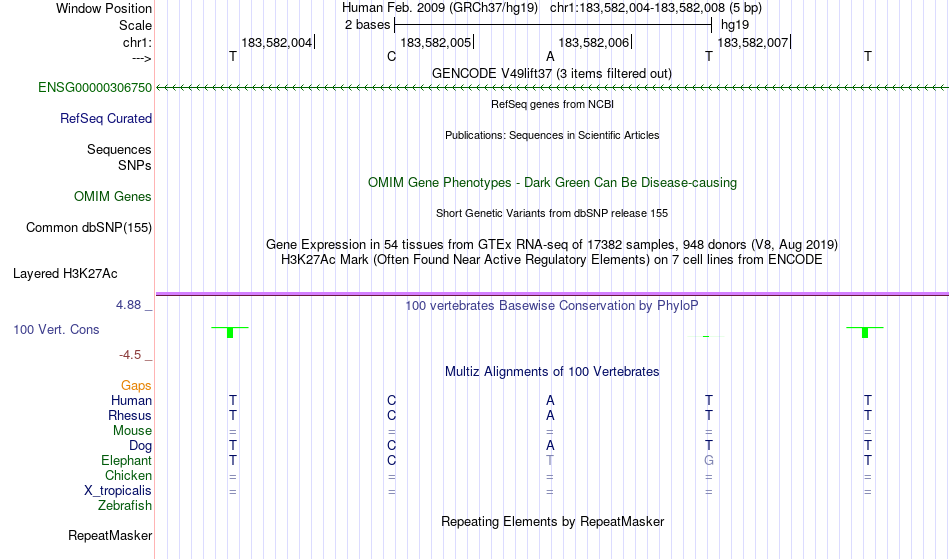
Task: Click the chr1: ruler label
Action: pyautogui.click(x=138, y=42)
